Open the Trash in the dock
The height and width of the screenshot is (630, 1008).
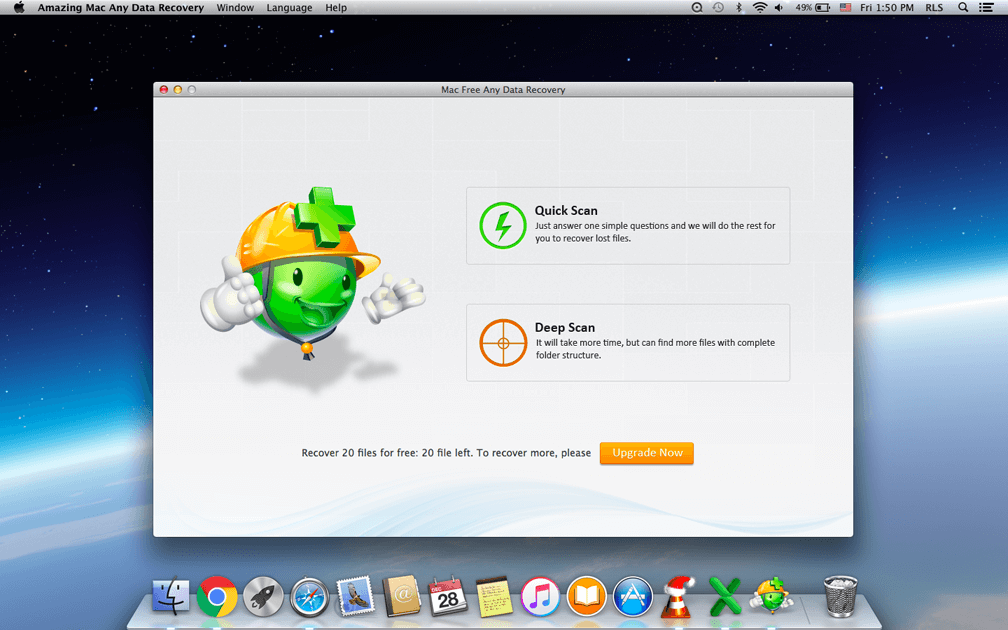(x=841, y=597)
